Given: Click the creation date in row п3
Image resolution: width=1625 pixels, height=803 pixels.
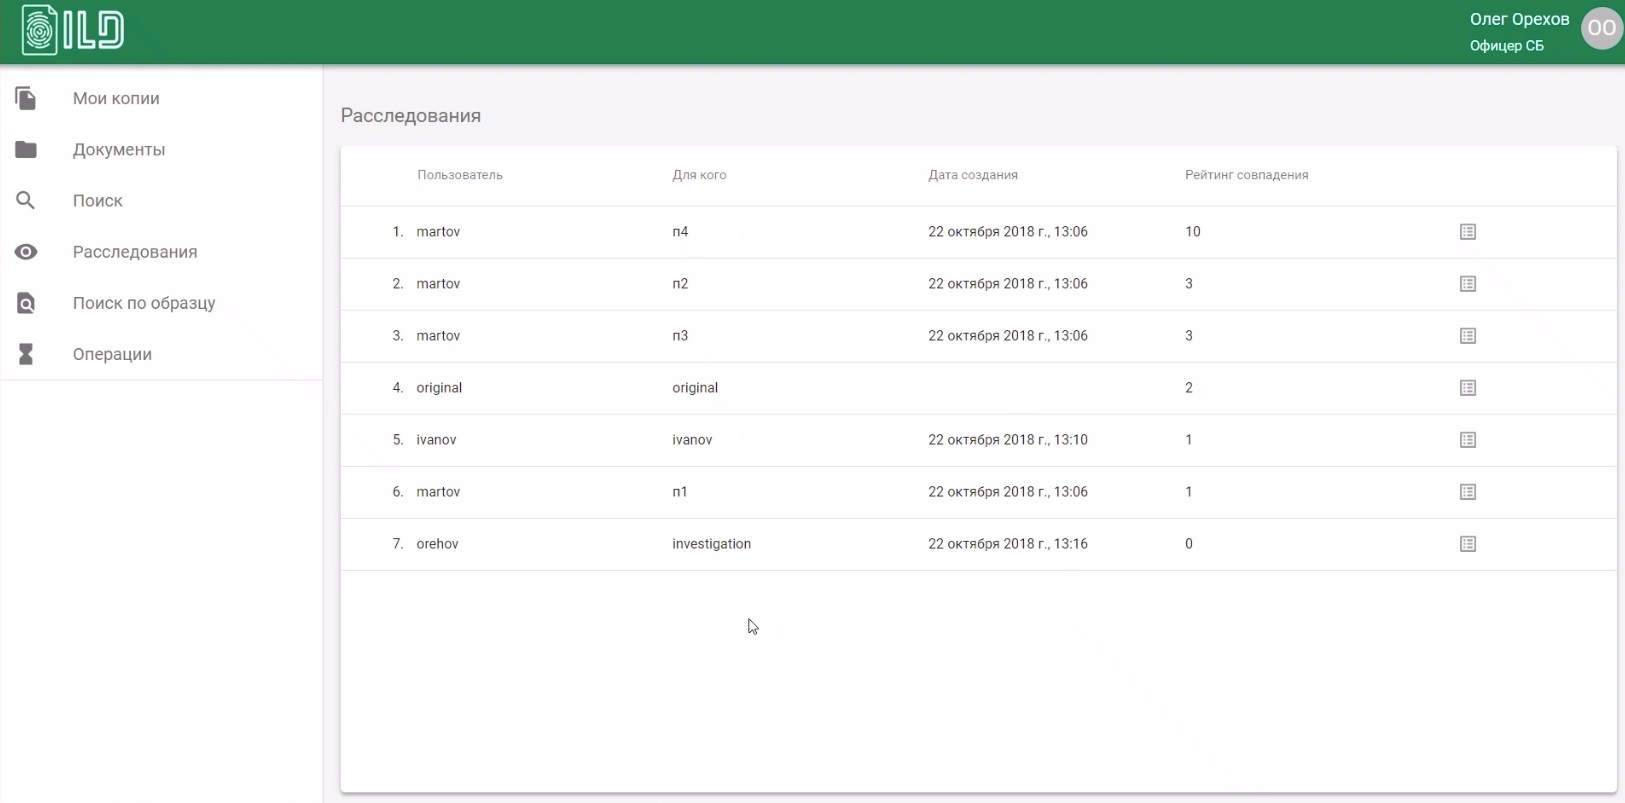Looking at the screenshot, I should 1008,336.
